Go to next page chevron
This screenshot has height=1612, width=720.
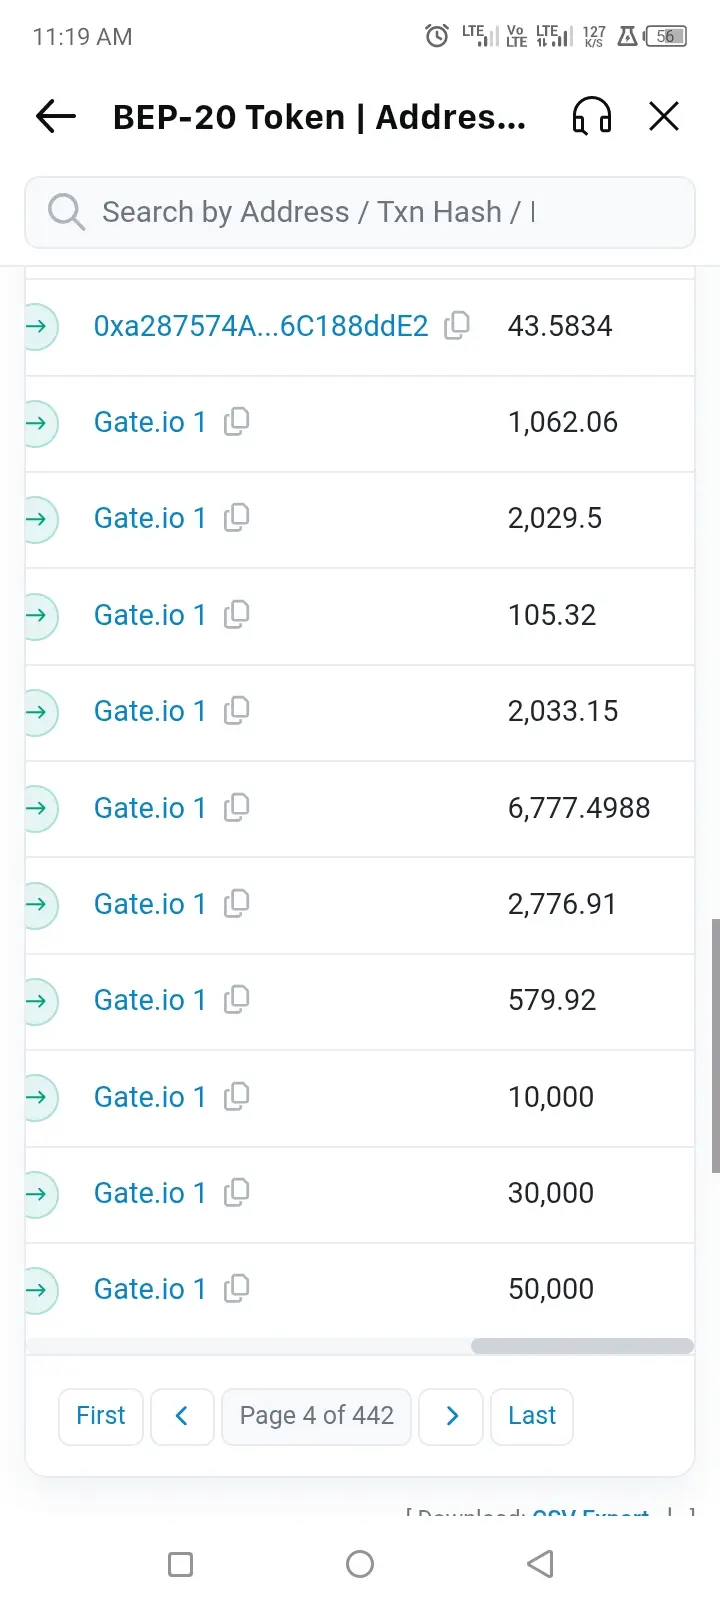[451, 1416]
